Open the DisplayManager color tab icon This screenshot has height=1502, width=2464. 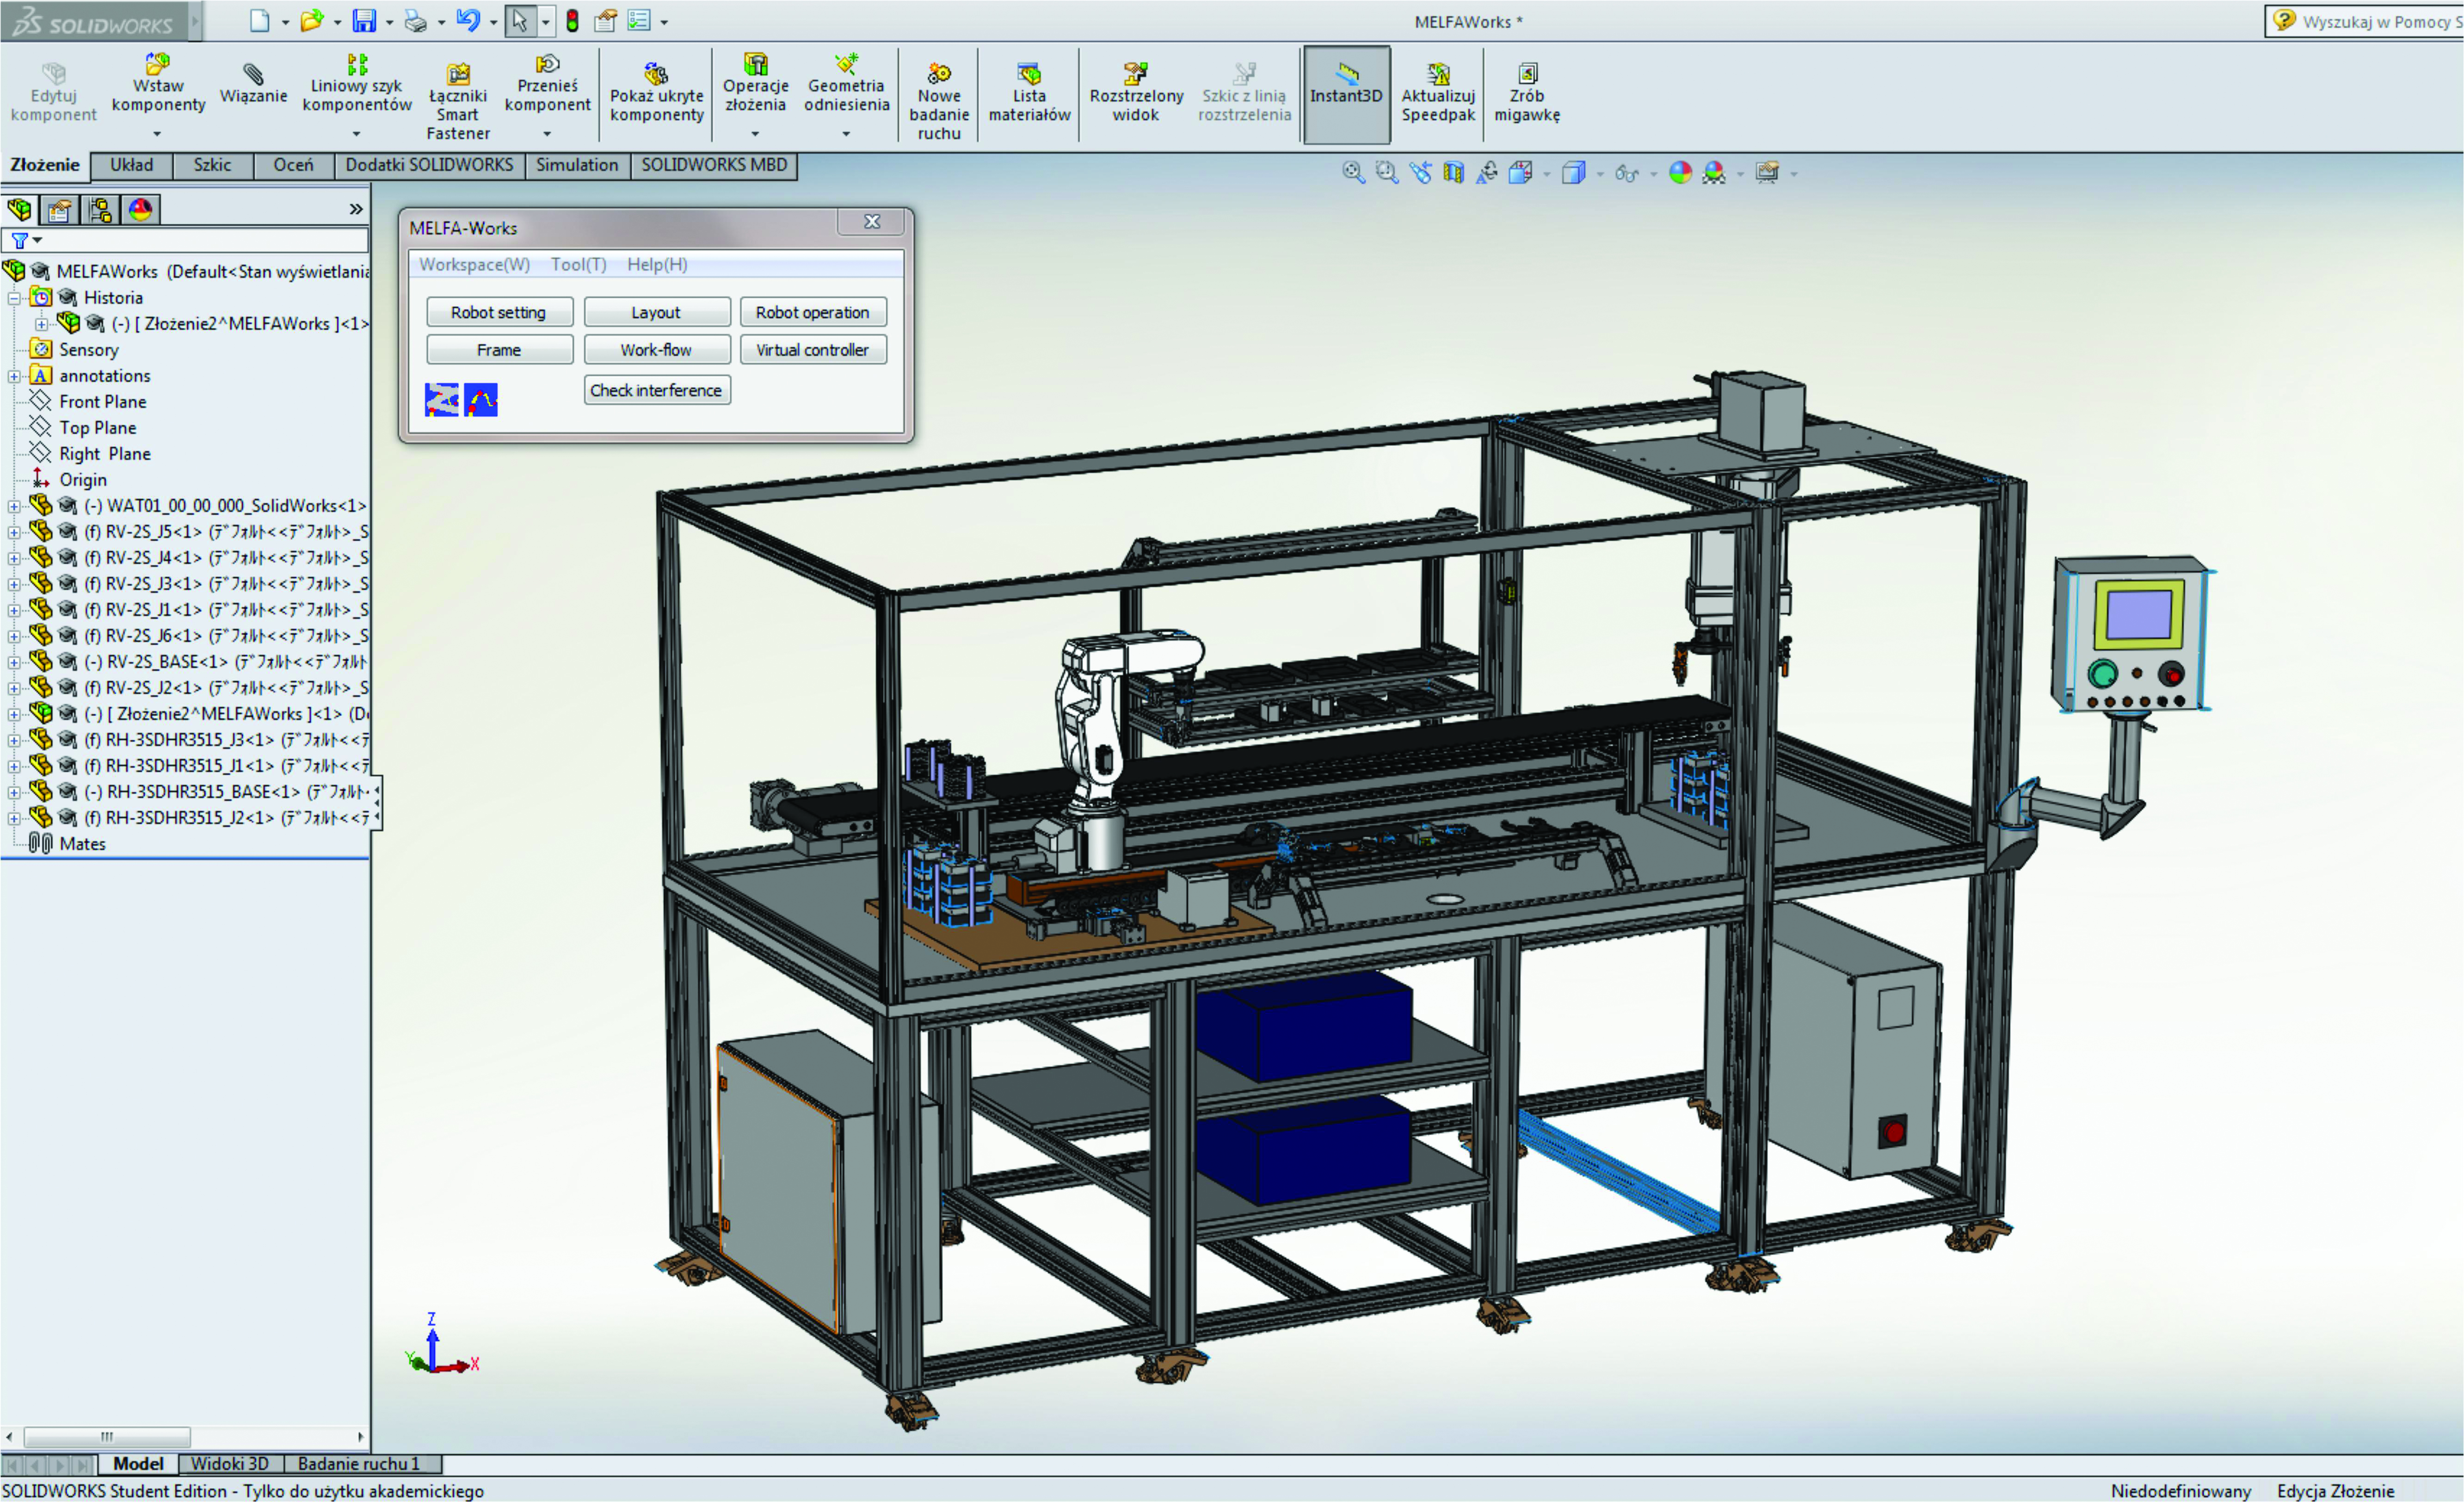140,209
